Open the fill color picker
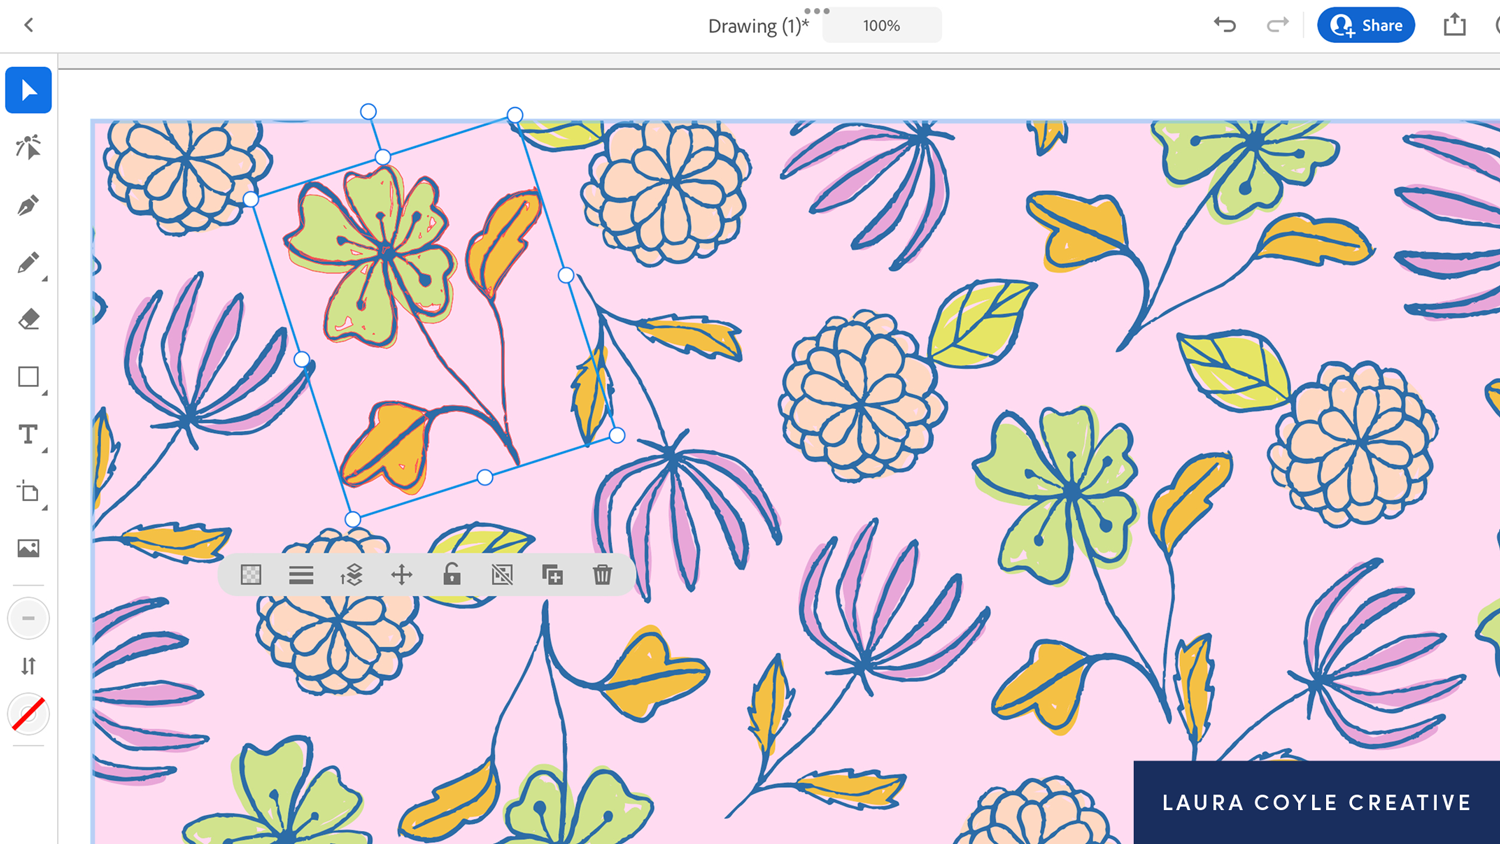The height and width of the screenshot is (844, 1500). [28, 714]
